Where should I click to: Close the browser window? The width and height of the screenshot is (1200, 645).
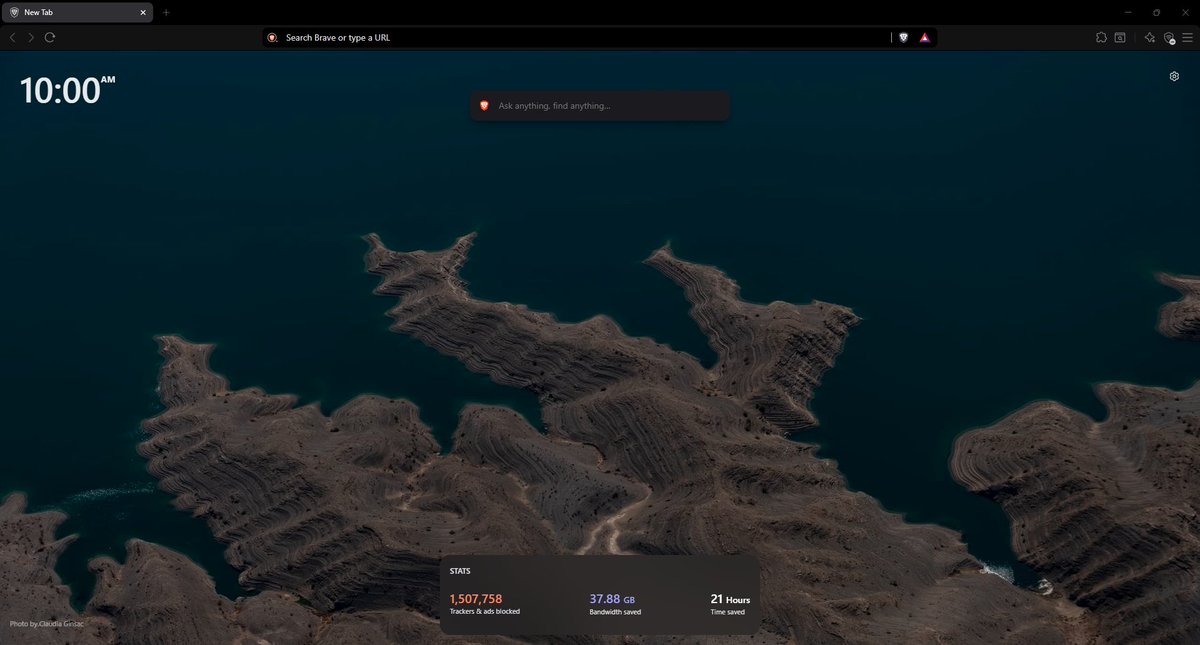coord(1186,12)
